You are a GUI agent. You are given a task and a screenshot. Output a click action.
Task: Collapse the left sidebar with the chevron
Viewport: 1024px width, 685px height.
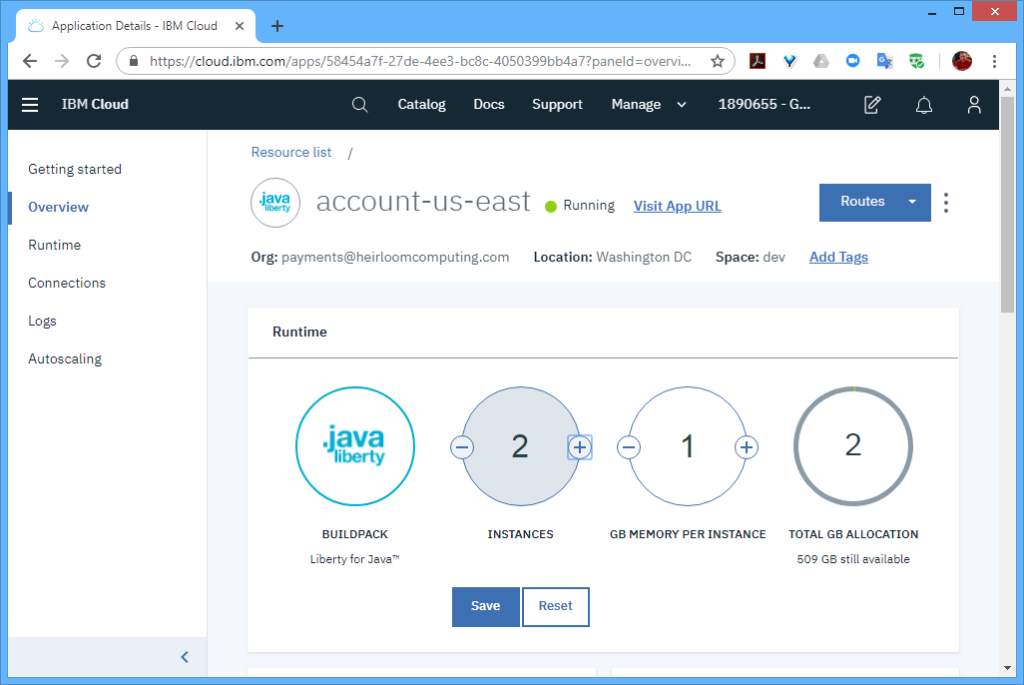tap(185, 657)
